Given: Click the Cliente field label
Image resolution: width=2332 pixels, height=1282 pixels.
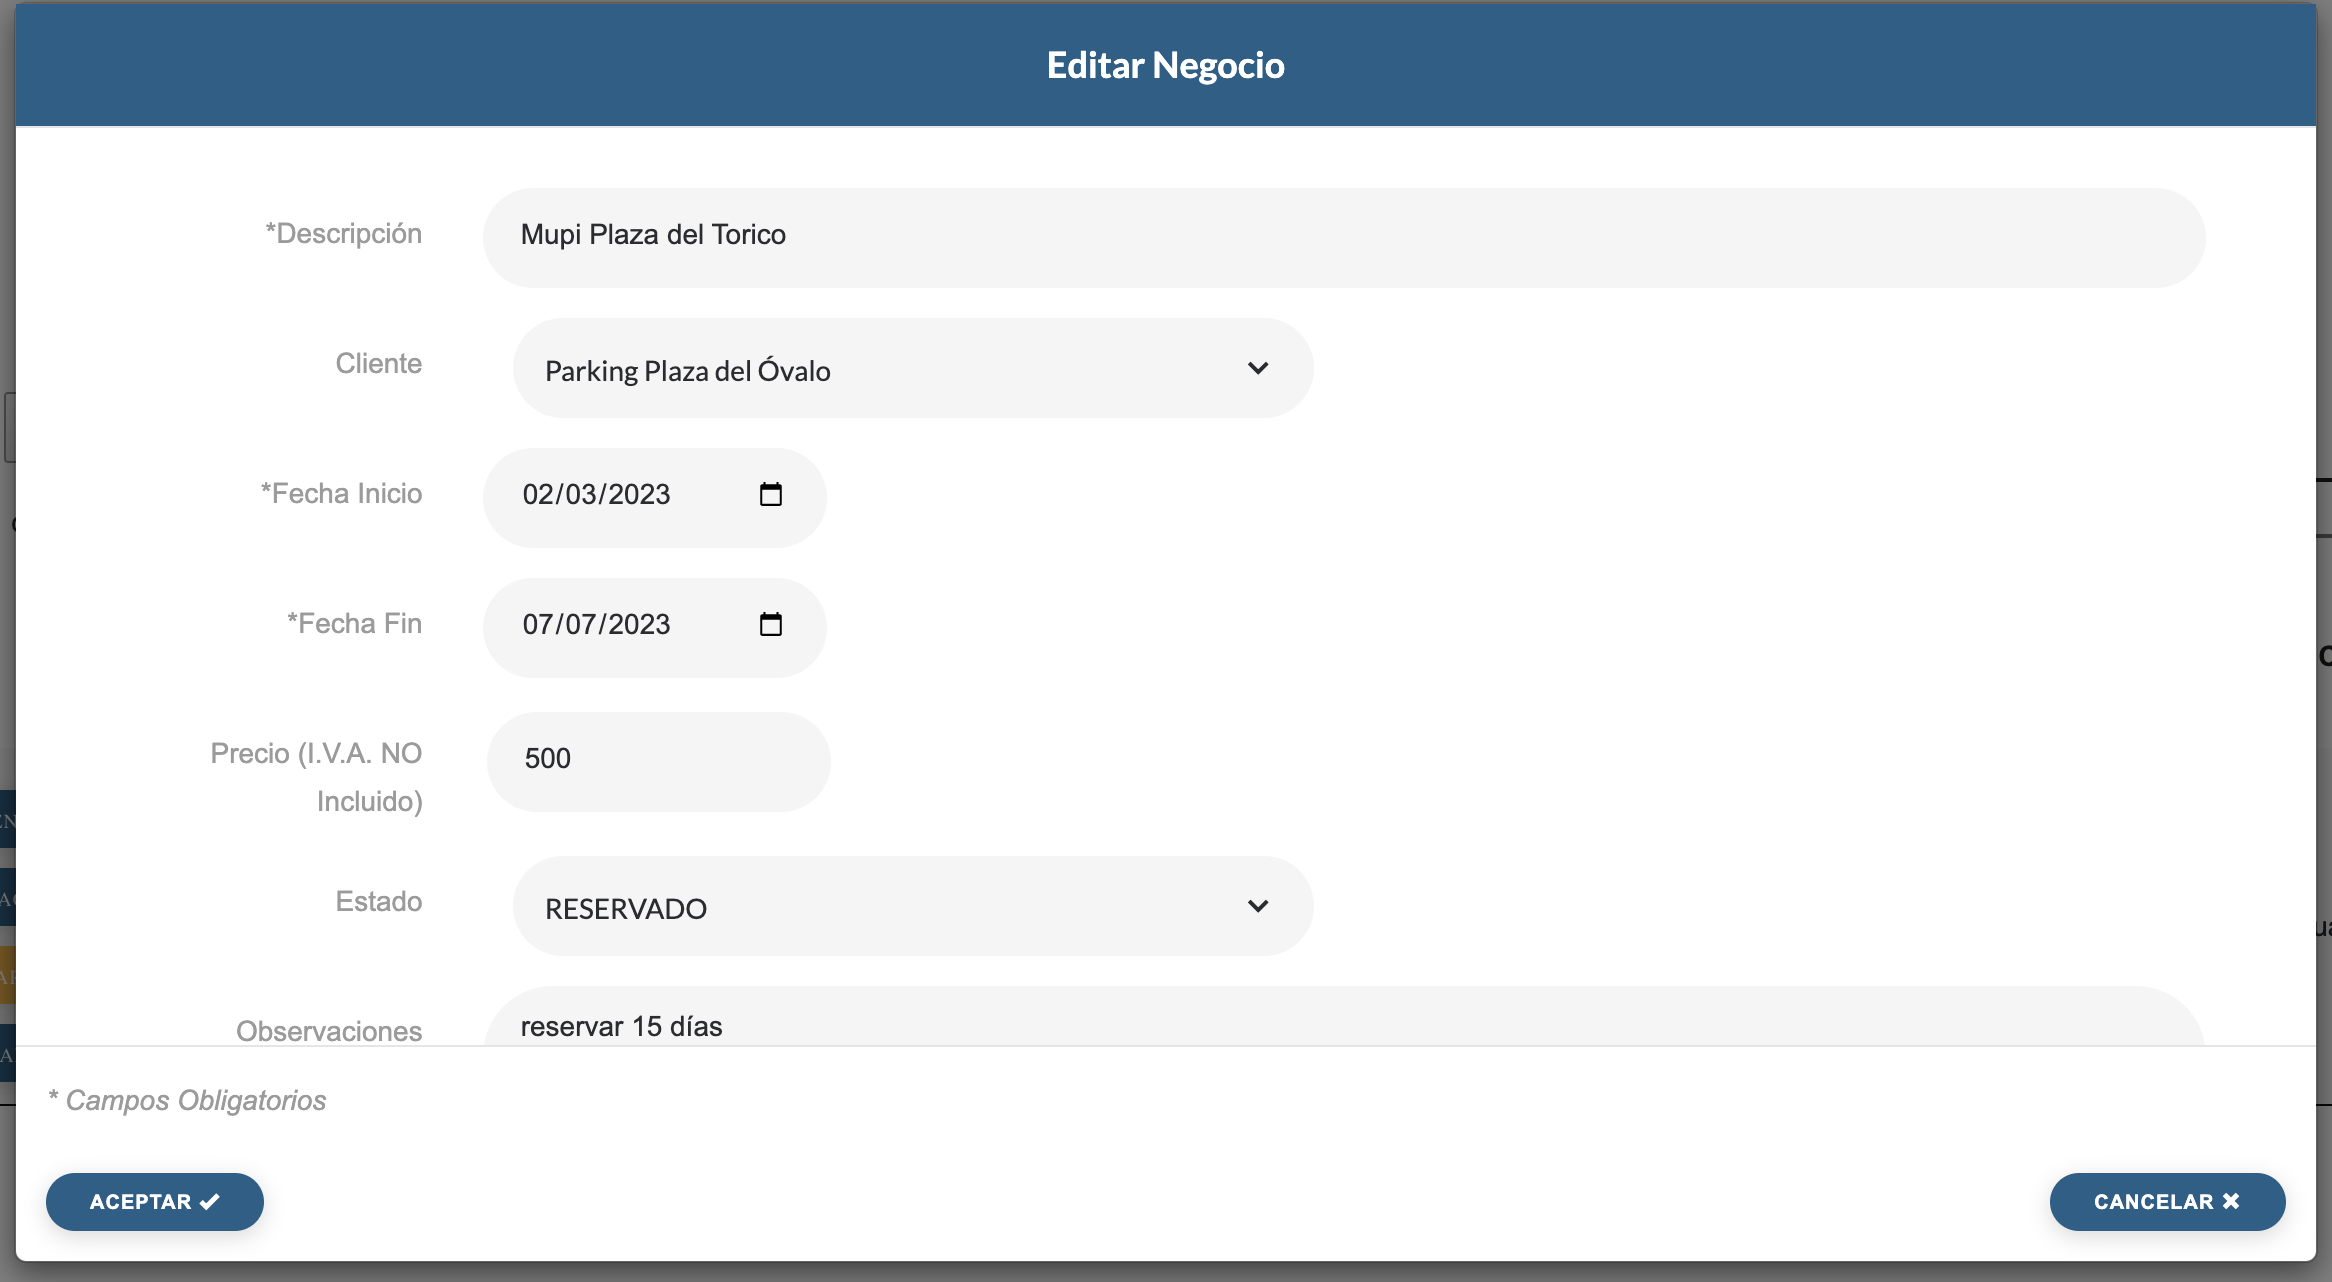Looking at the screenshot, I should pyautogui.click(x=378, y=363).
